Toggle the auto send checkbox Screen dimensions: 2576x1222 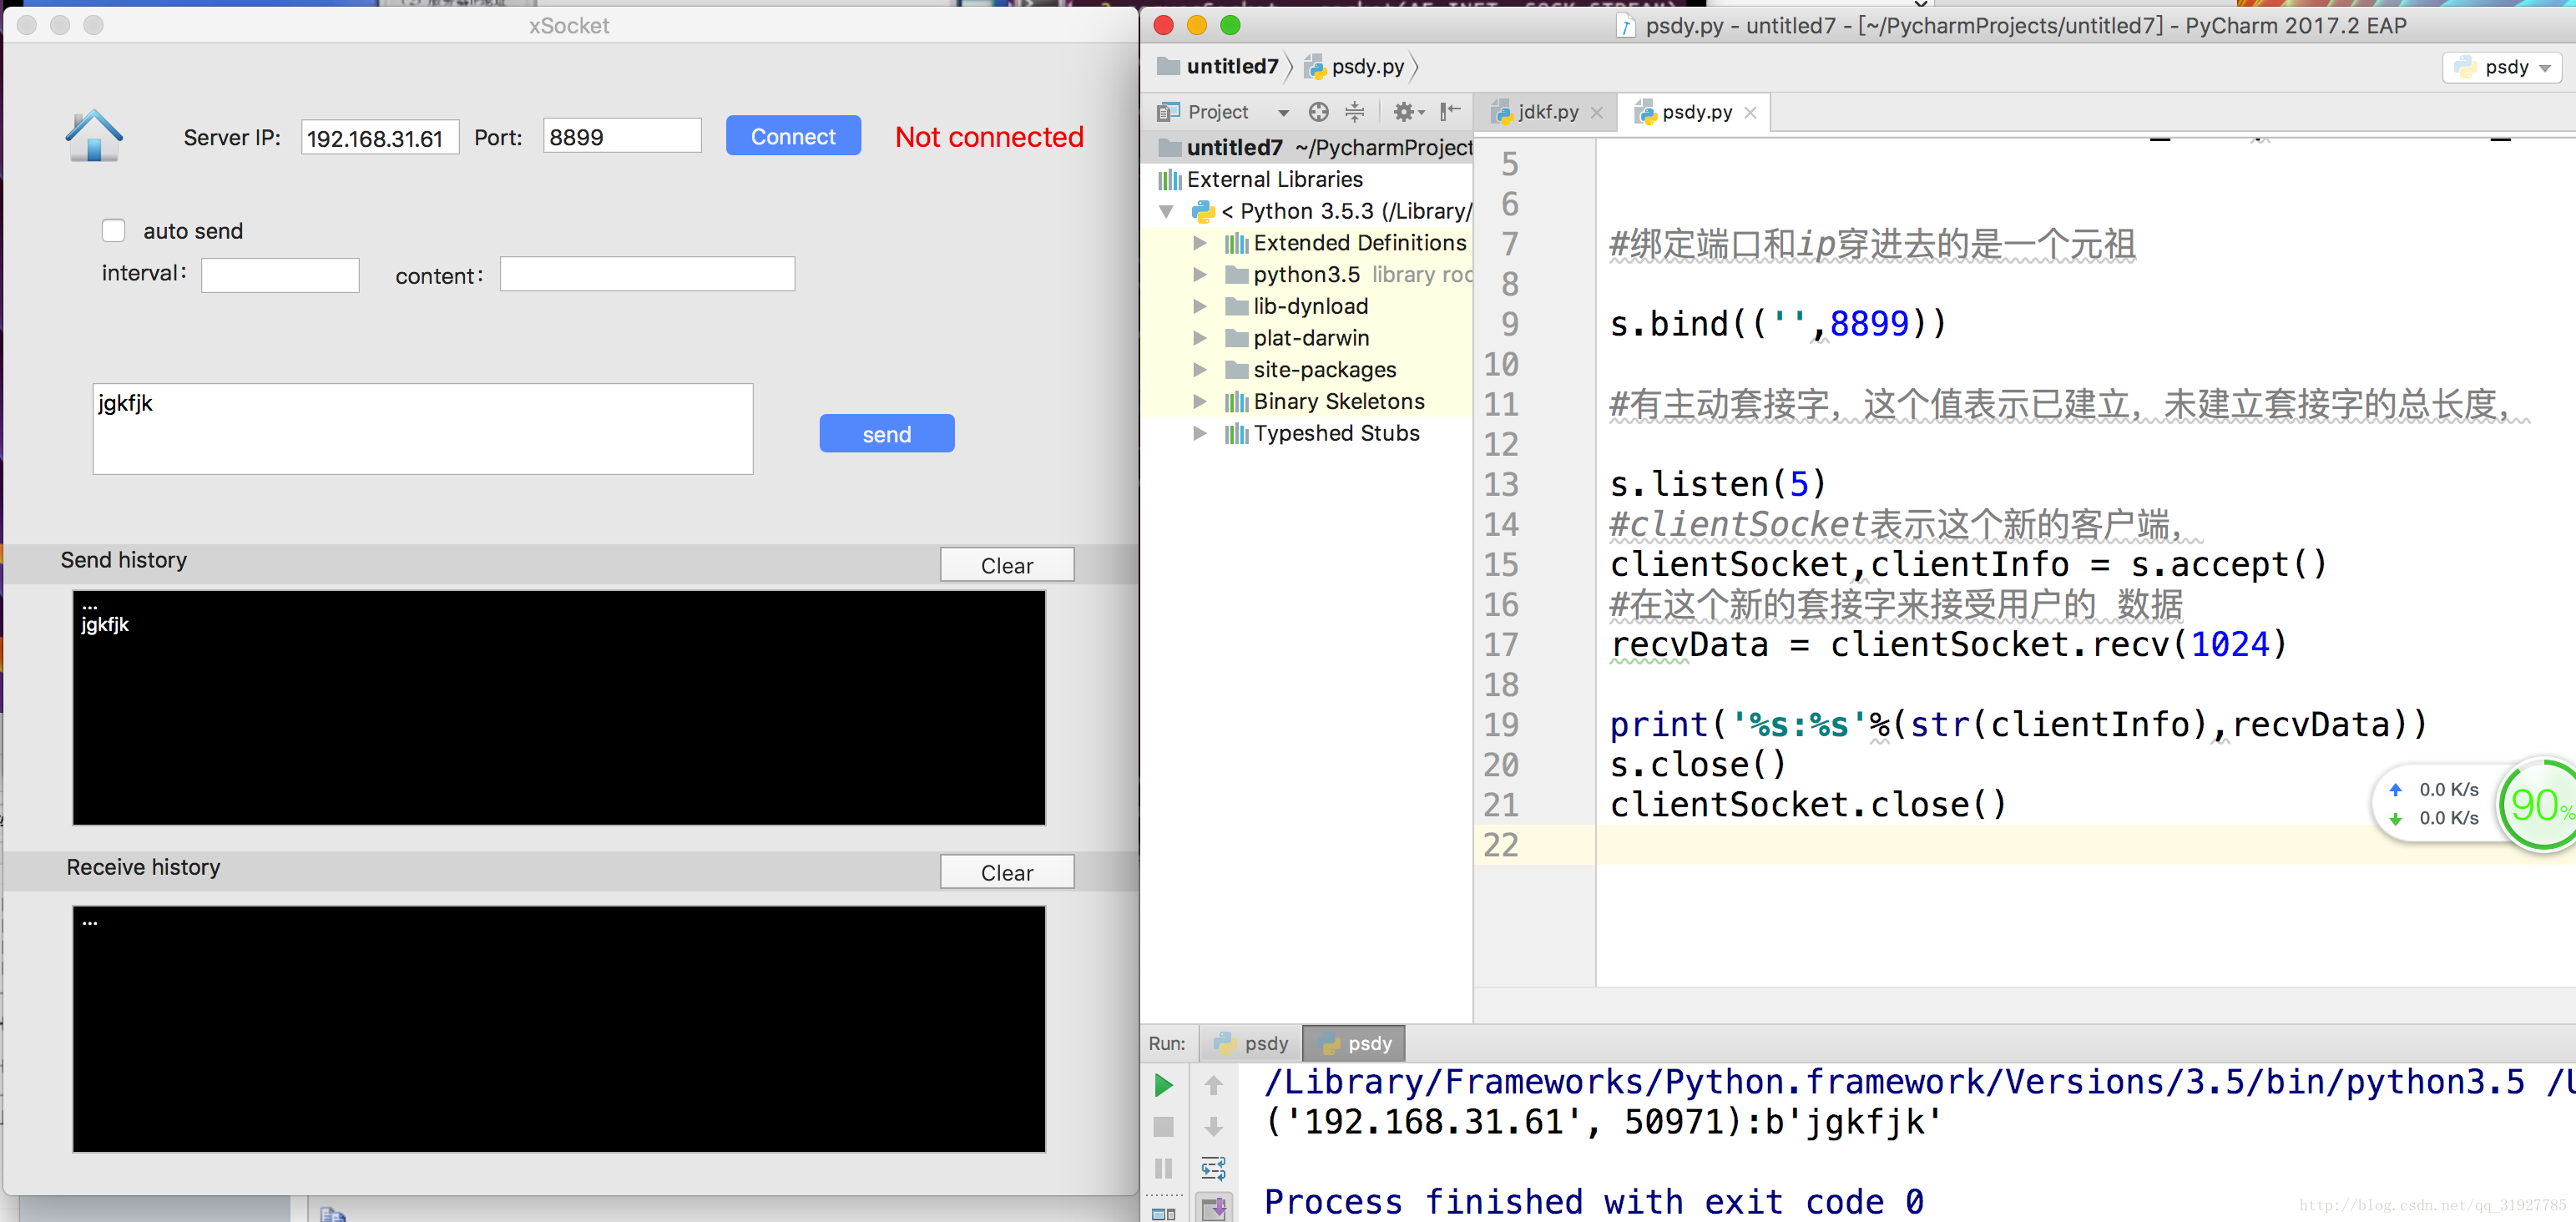(114, 229)
